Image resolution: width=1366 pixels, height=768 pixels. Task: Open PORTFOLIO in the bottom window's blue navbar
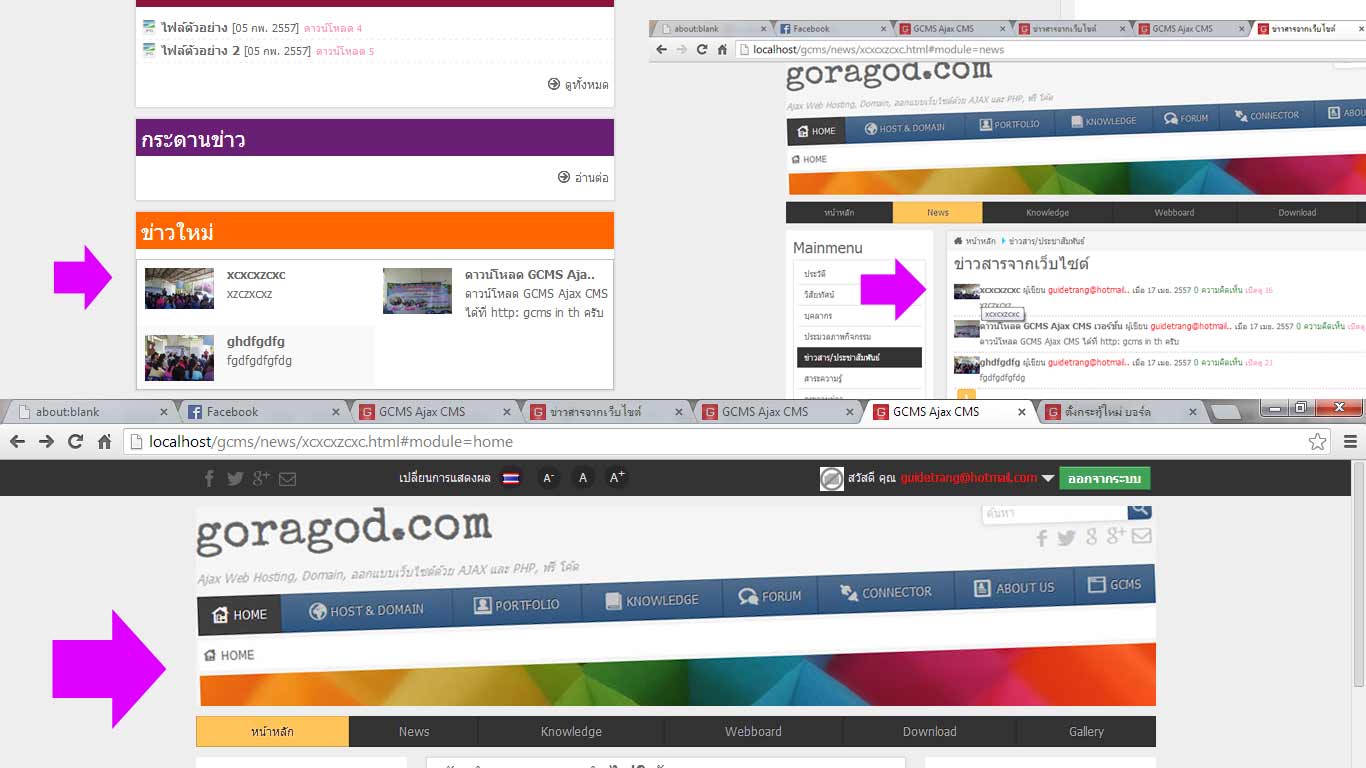517,604
